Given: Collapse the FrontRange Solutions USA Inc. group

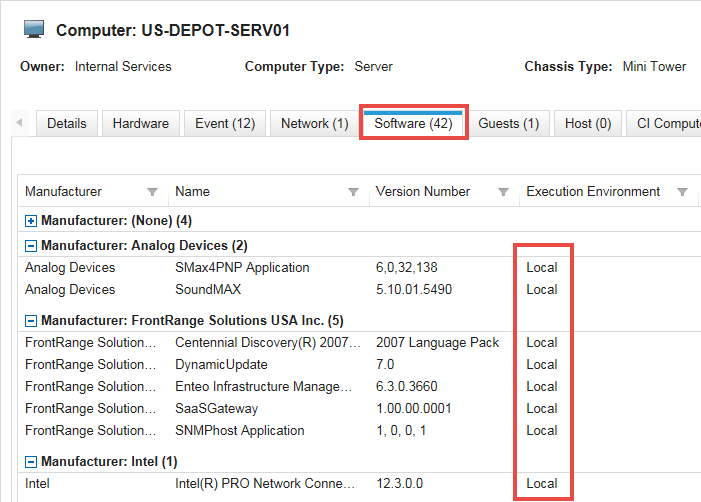Looking at the screenshot, I should pyautogui.click(x=30, y=321).
